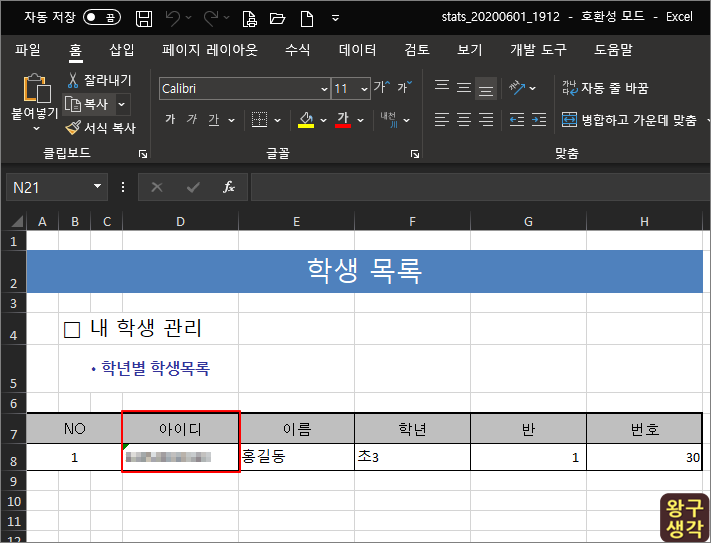Toggle bold 가 formatting
711x543 pixels.
point(170,120)
